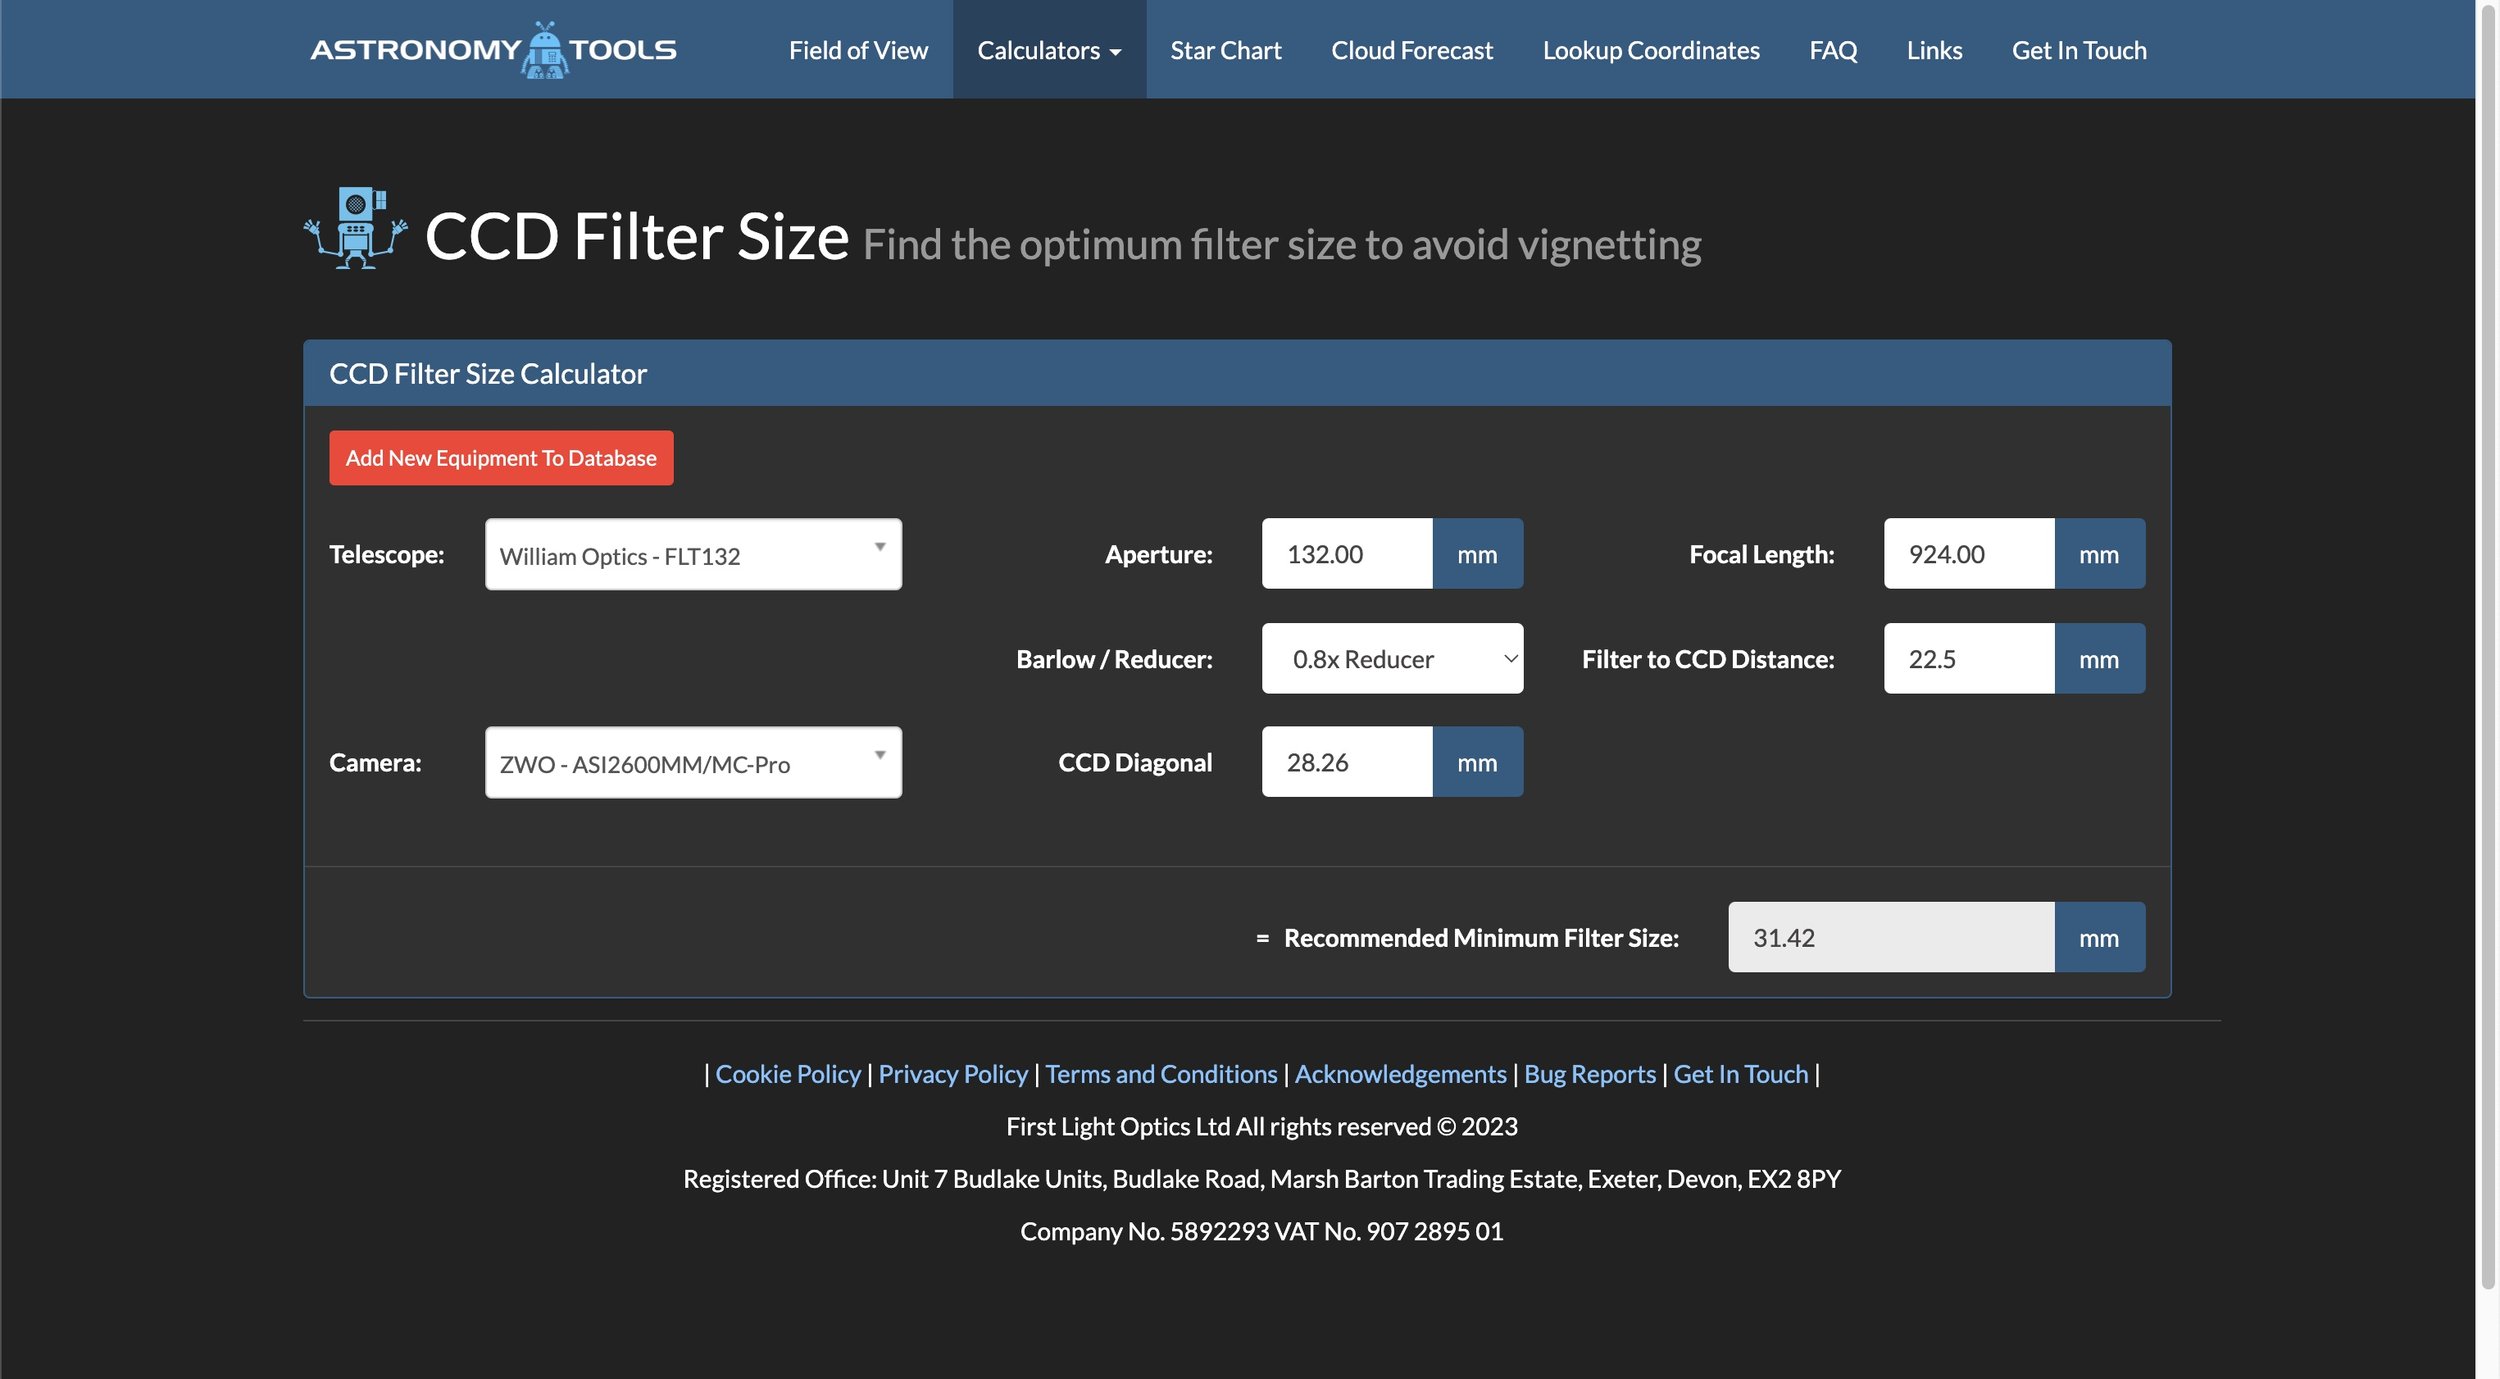Viewport: 2500px width, 1379px height.
Task: Click the Telescope label
Action: 386,554
